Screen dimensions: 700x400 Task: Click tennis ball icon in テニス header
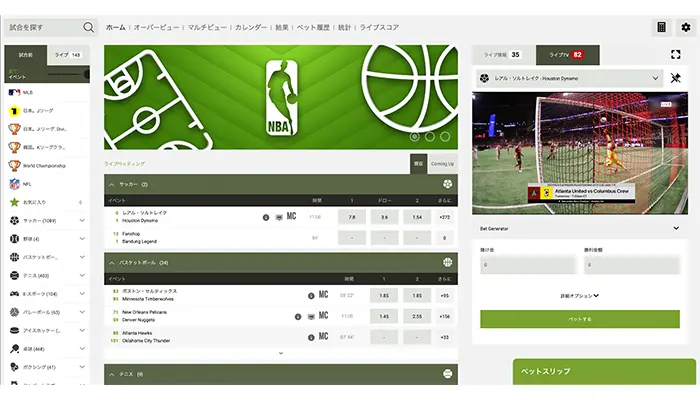447,374
